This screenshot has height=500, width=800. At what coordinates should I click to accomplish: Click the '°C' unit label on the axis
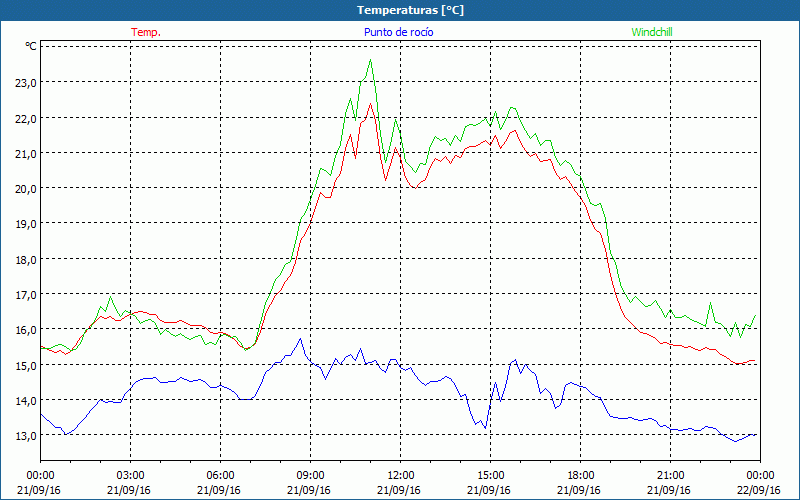point(31,46)
